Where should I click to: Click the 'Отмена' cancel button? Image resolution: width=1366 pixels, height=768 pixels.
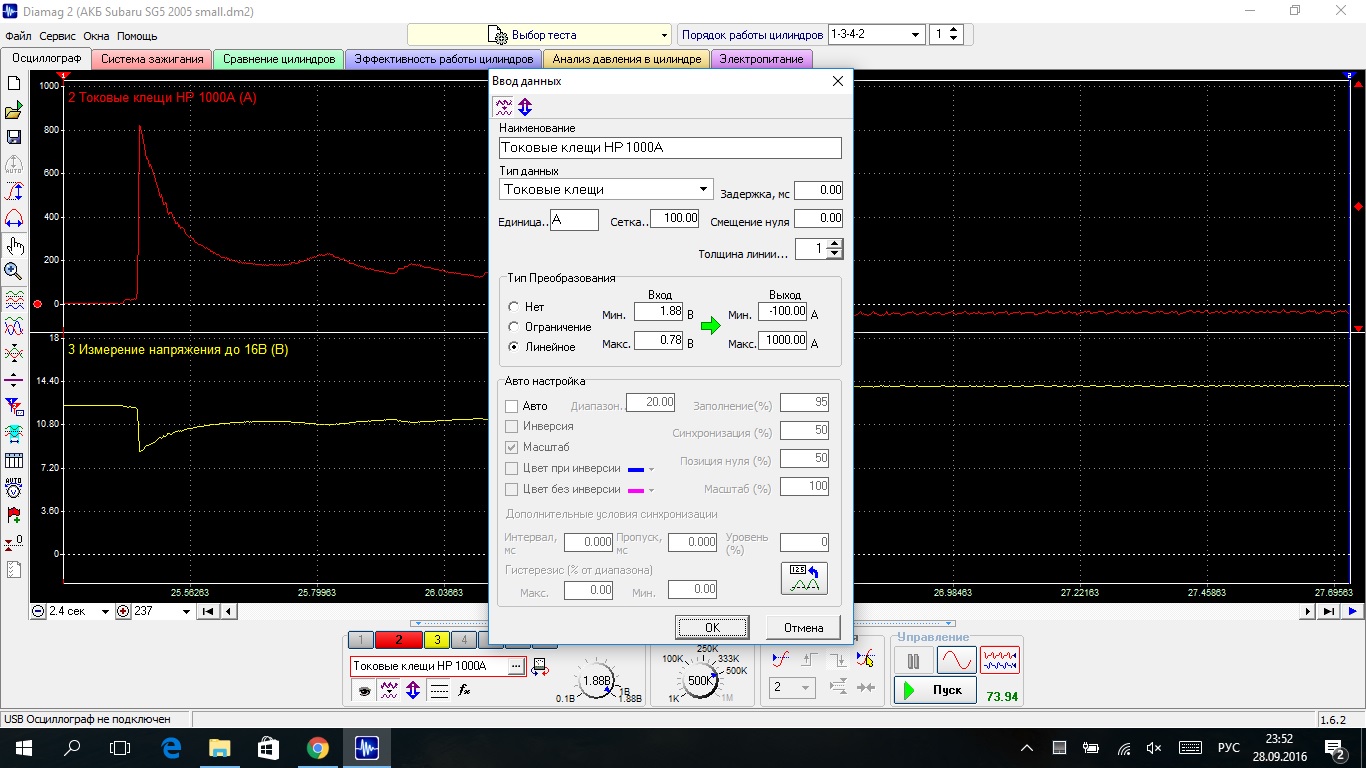pos(803,627)
